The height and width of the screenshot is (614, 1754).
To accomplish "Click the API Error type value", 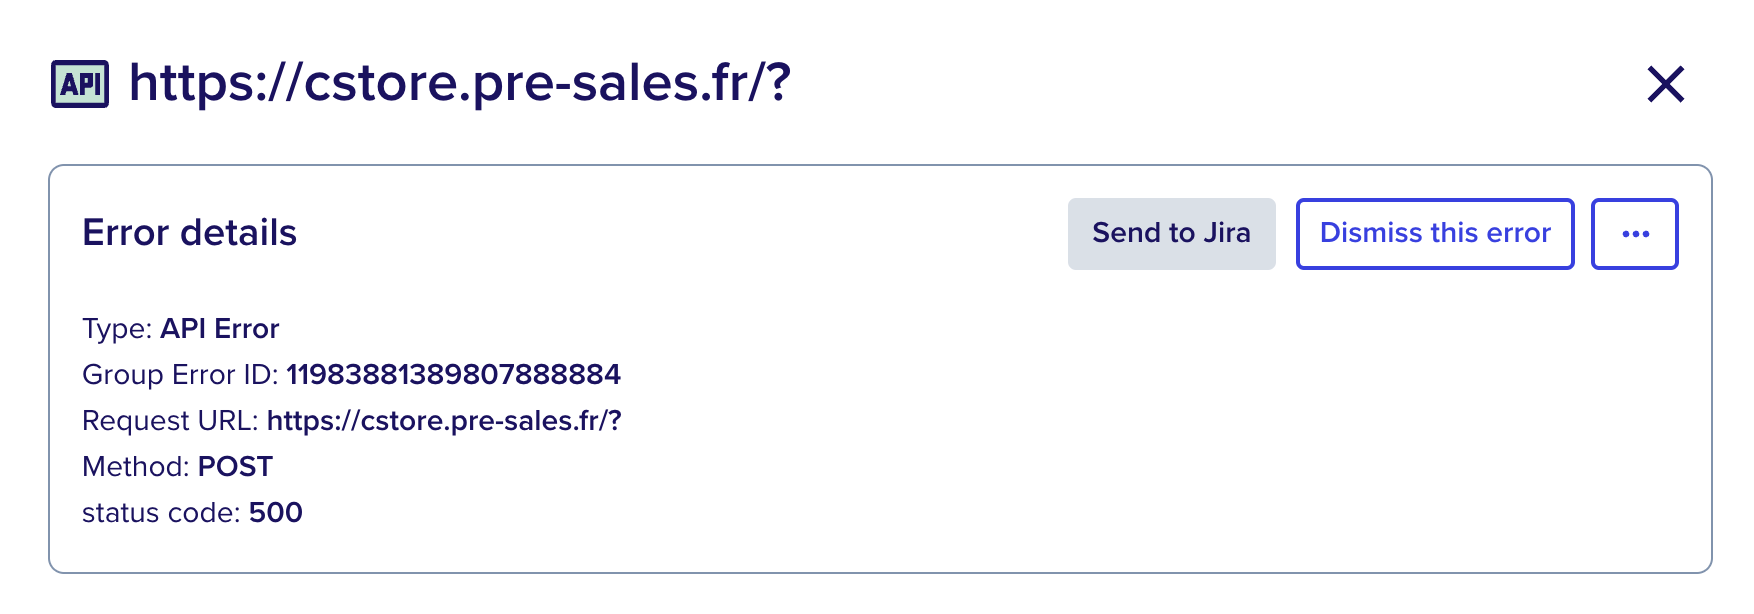I will 220,329.
